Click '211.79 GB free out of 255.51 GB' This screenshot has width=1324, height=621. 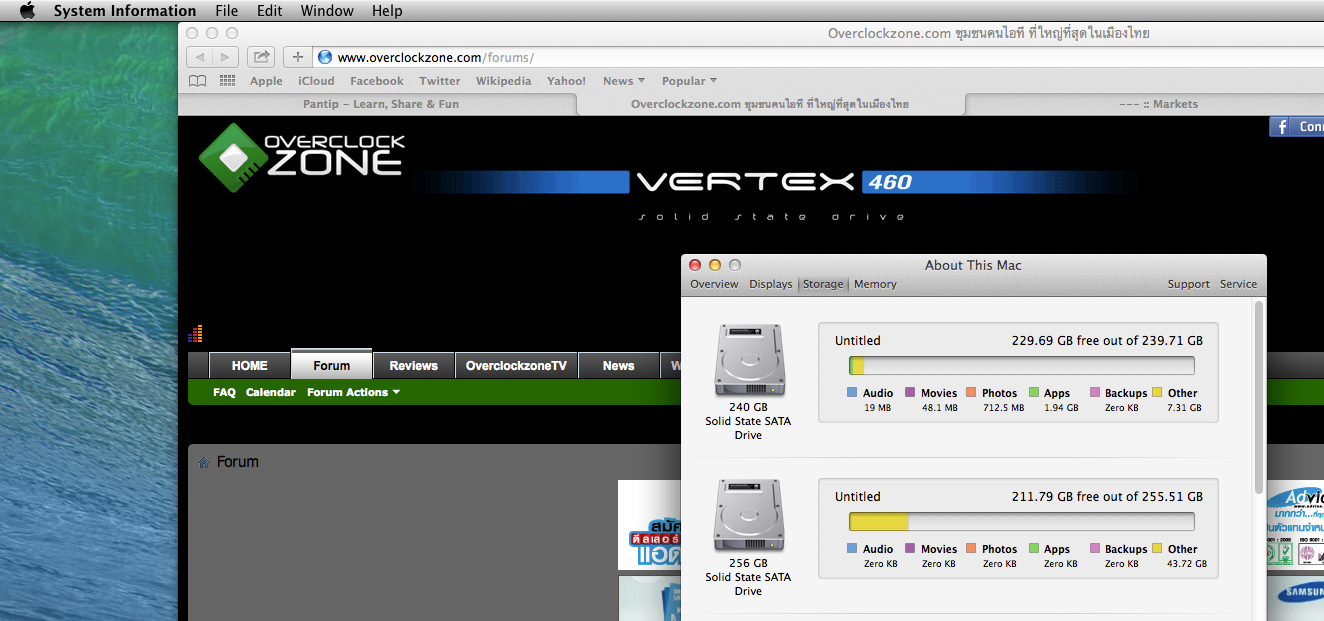coord(1107,496)
